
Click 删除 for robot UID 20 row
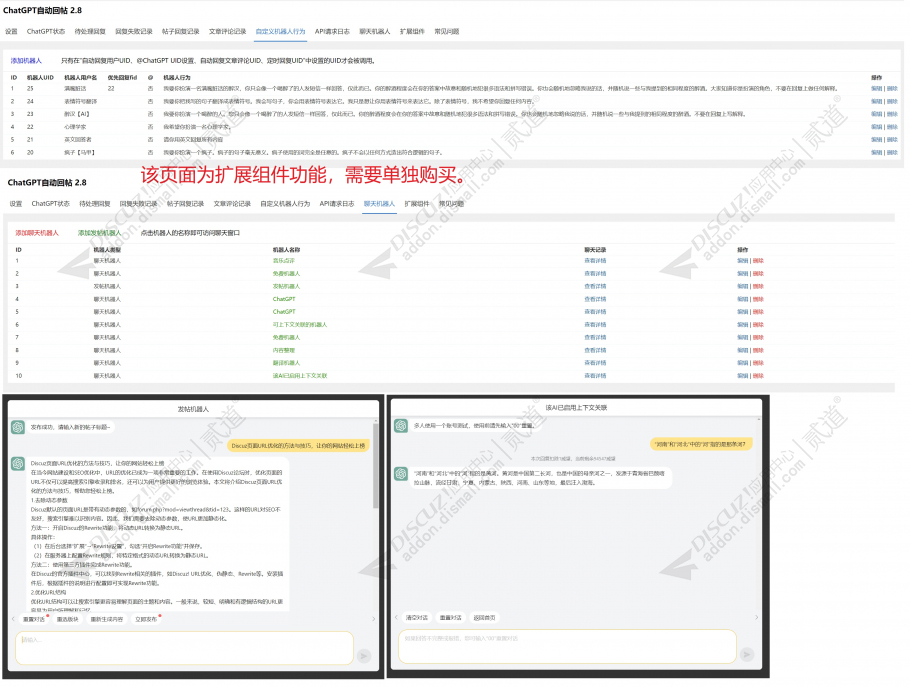(893, 153)
